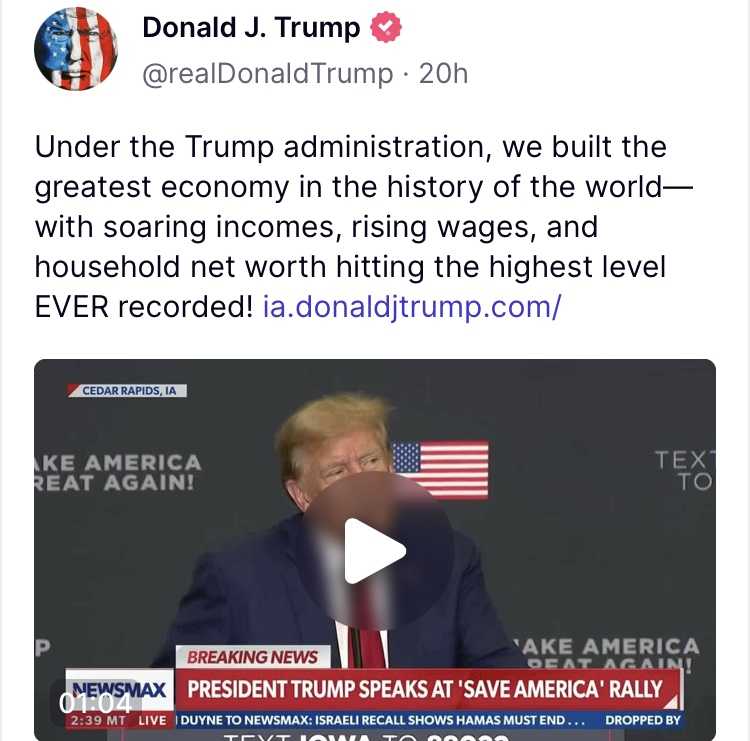Open the flag-painted profile avatar
This screenshot has height=741, width=750.
tap(76, 49)
